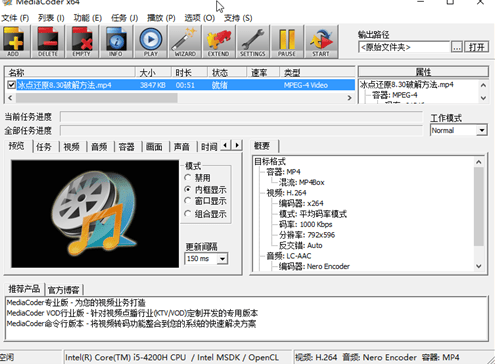Image resolution: width=495 pixels, height=364 pixels.
Task: Launch the WIZARD toolbar icon
Action: click(185, 42)
